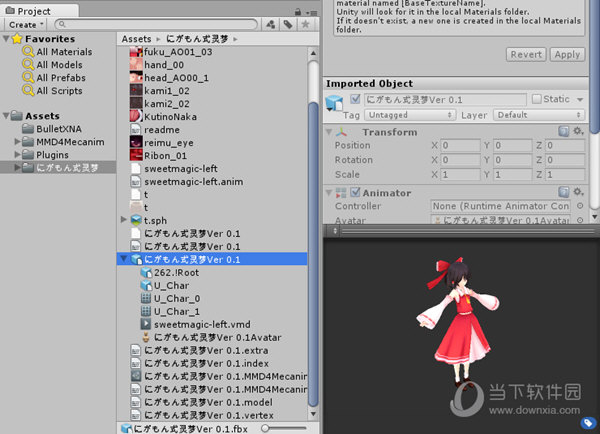Expand the t.sph asset

(124, 220)
